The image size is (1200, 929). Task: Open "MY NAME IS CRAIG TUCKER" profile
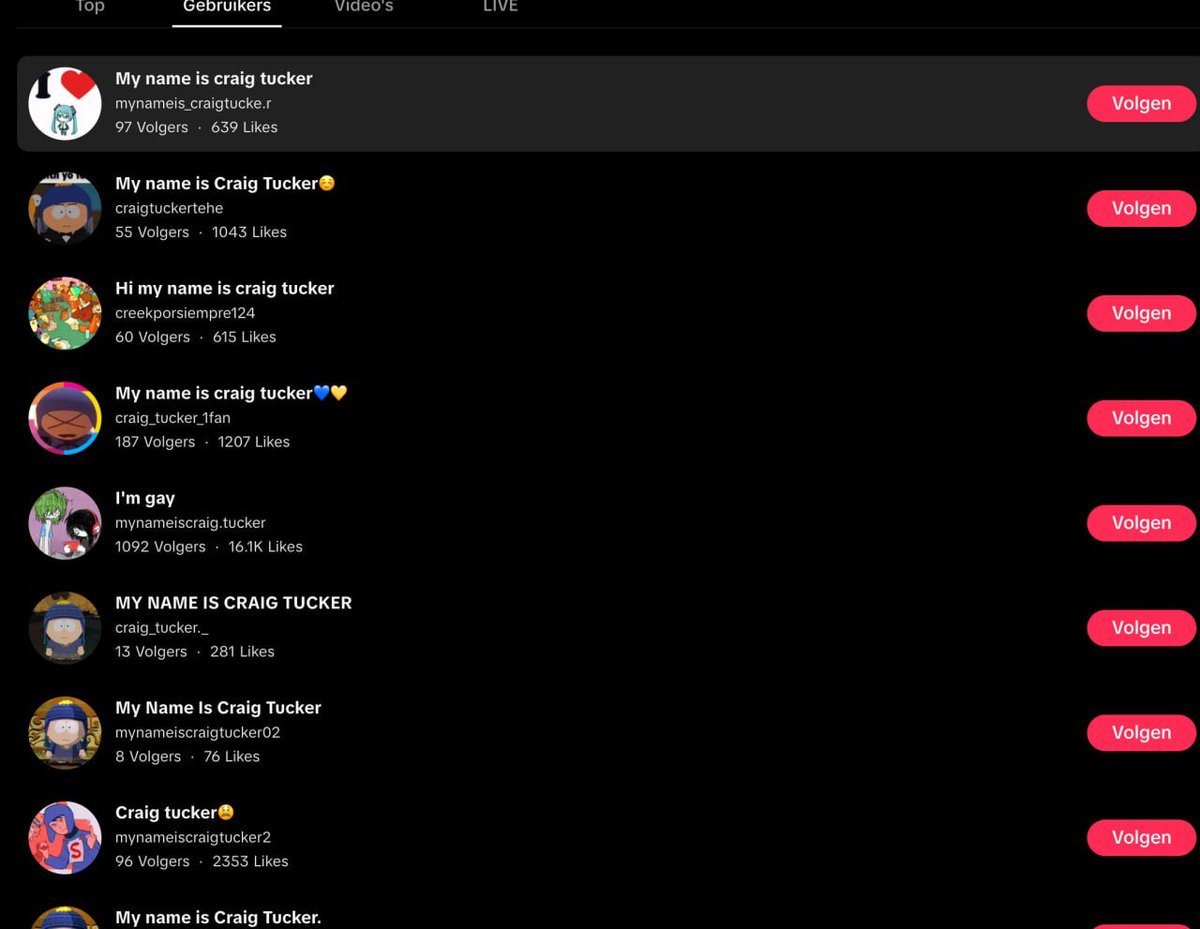pyautogui.click(x=234, y=603)
